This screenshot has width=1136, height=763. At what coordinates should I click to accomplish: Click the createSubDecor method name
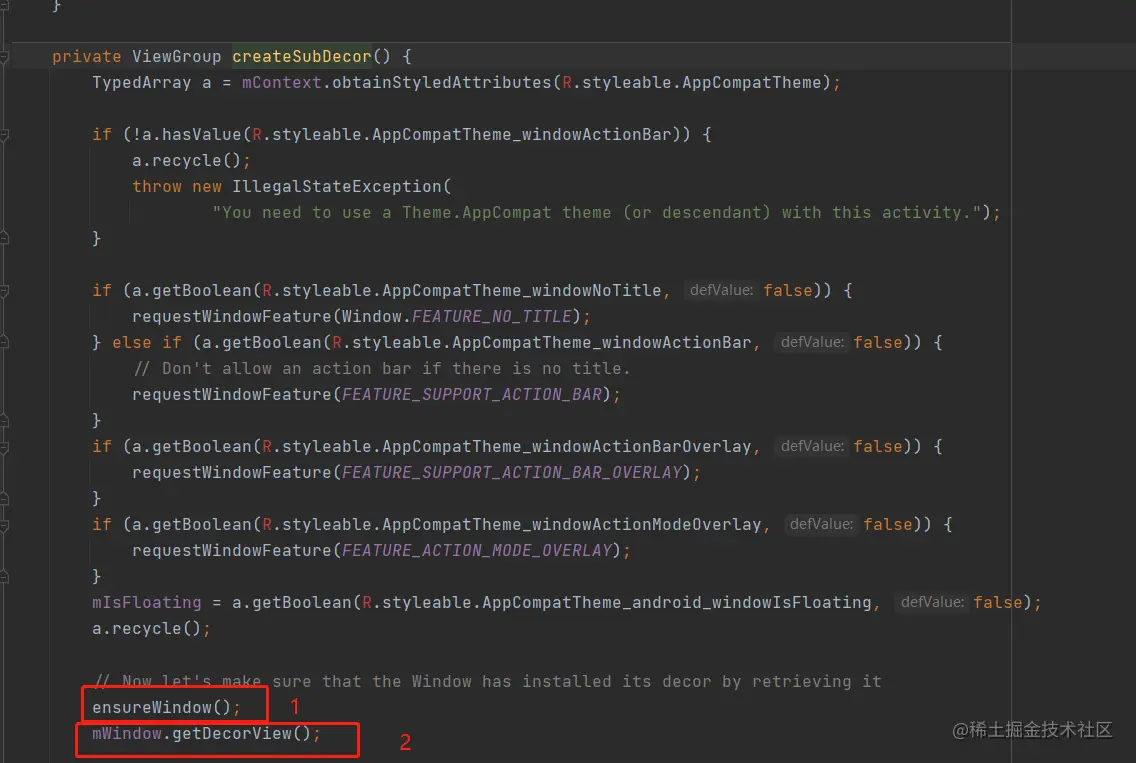[x=301, y=57]
